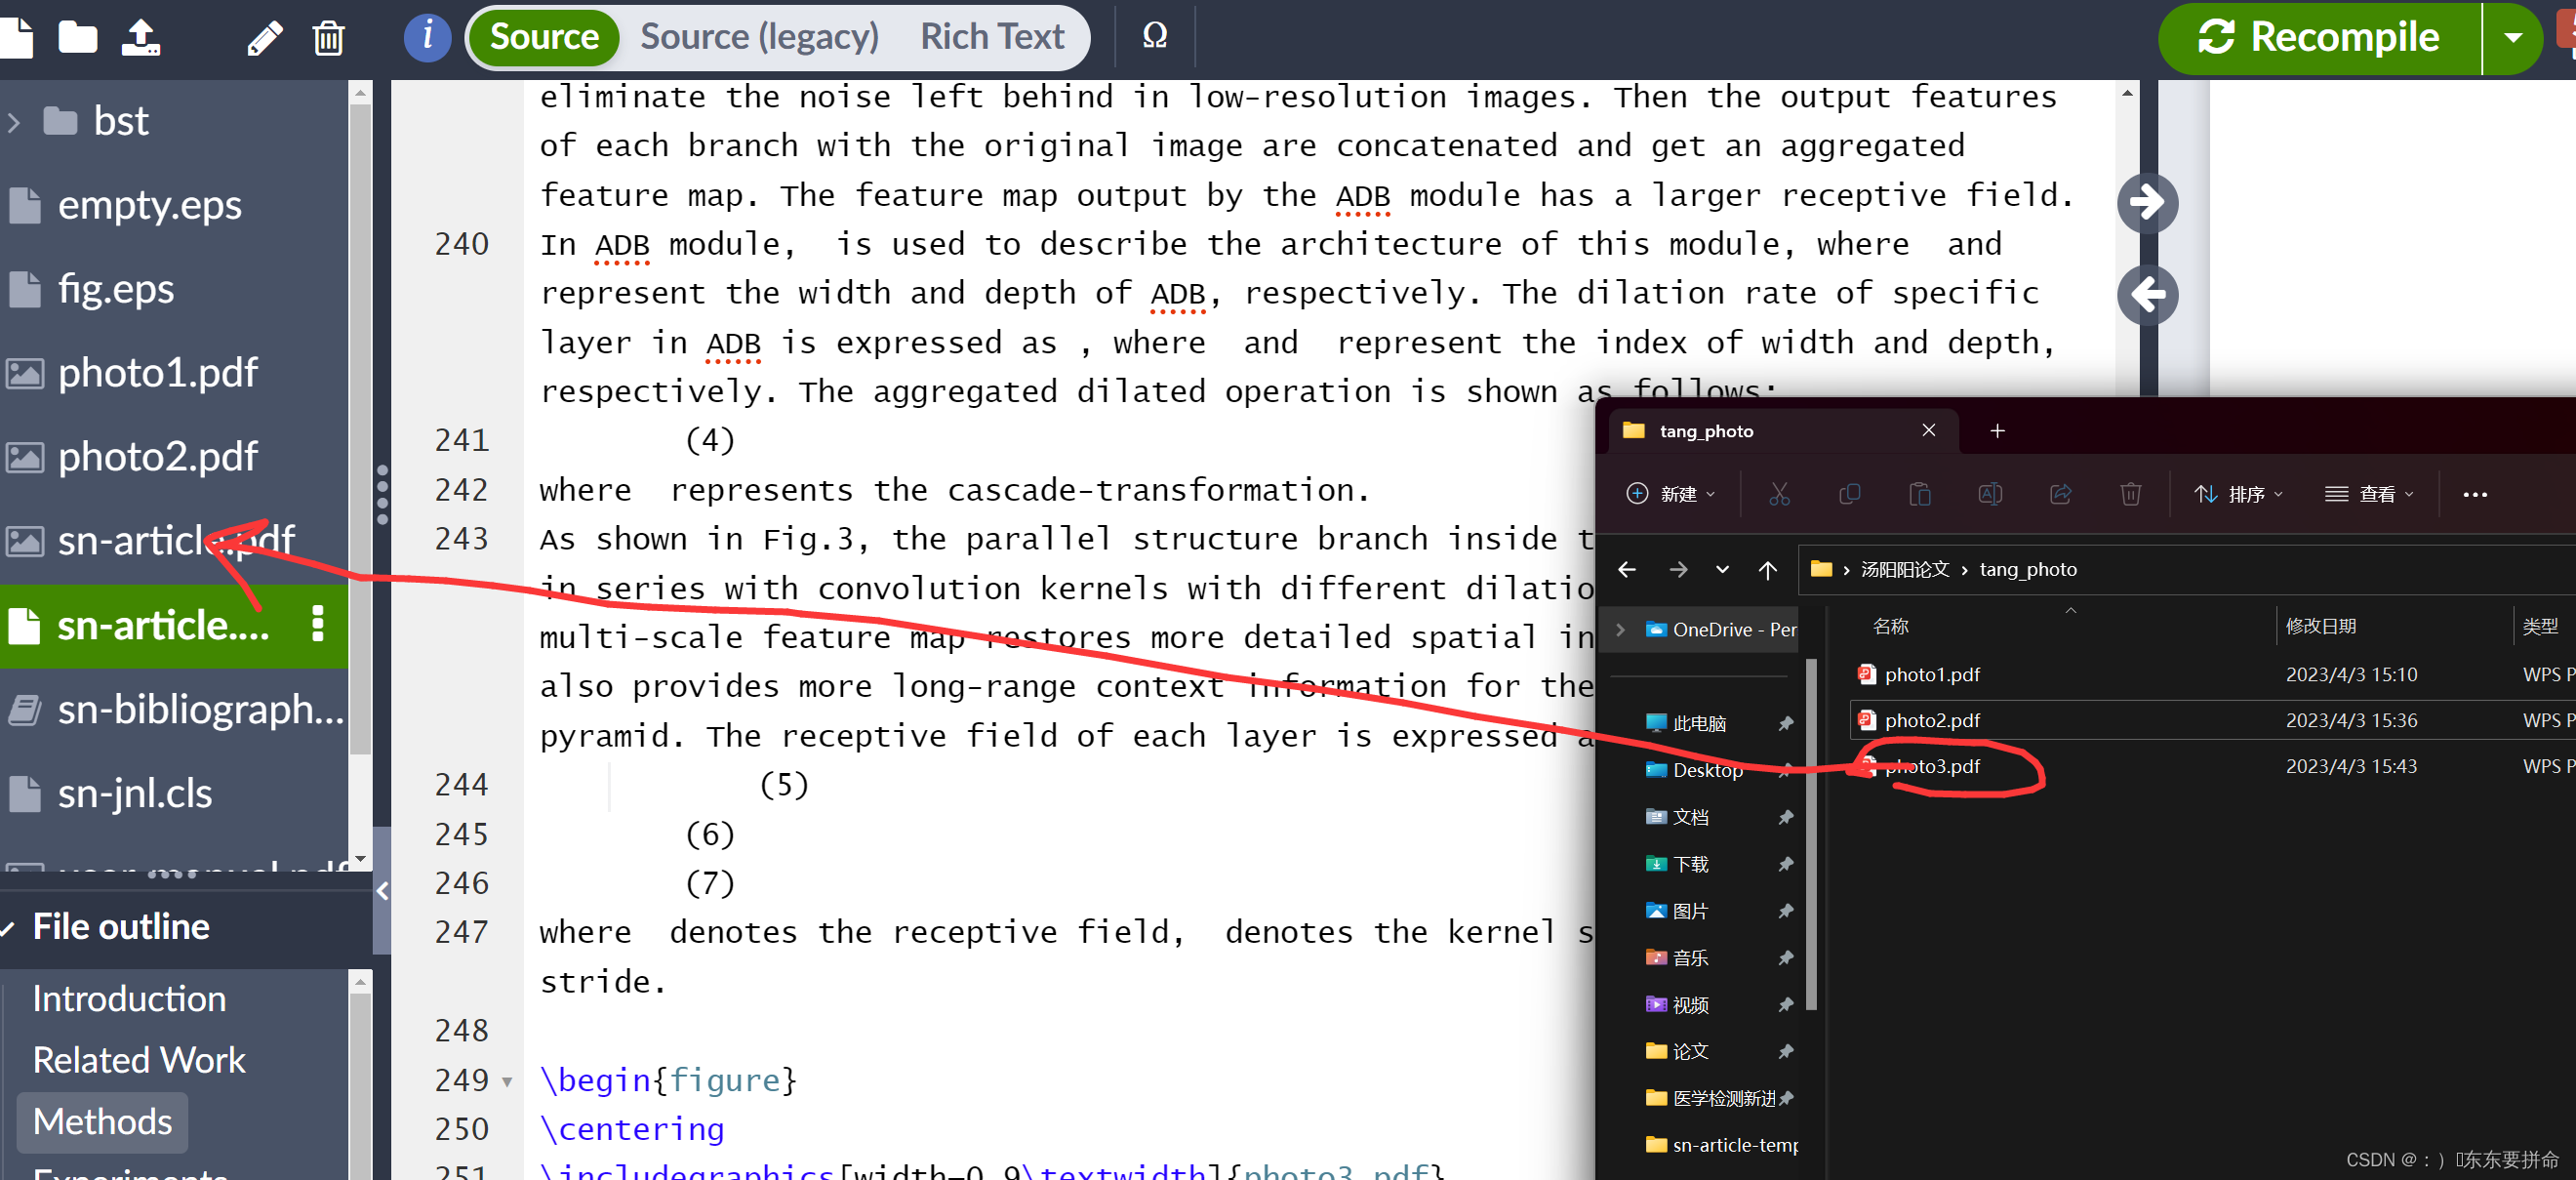Open the Recompile dropdown arrow
This screenshot has height=1180, width=2576.
point(2512,38)
